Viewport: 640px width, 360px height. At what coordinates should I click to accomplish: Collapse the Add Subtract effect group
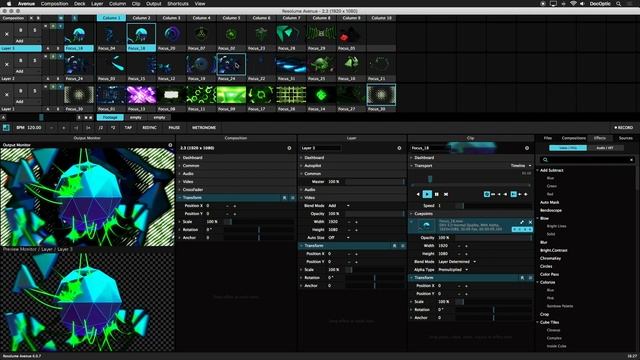(x=538, y=170)
